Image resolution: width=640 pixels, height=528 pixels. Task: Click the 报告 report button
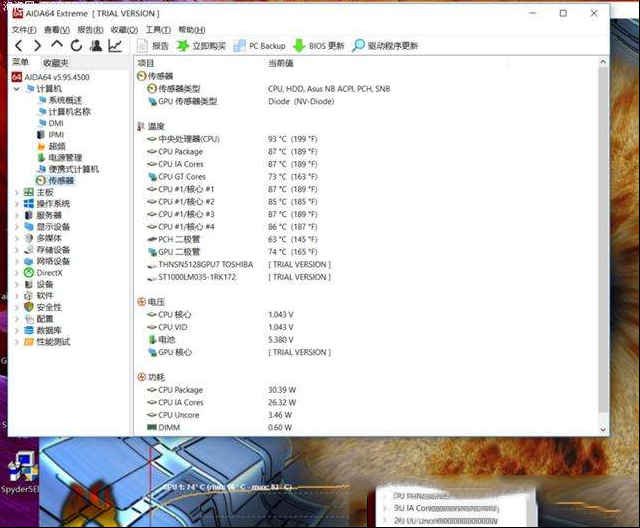tap(153, 46)
